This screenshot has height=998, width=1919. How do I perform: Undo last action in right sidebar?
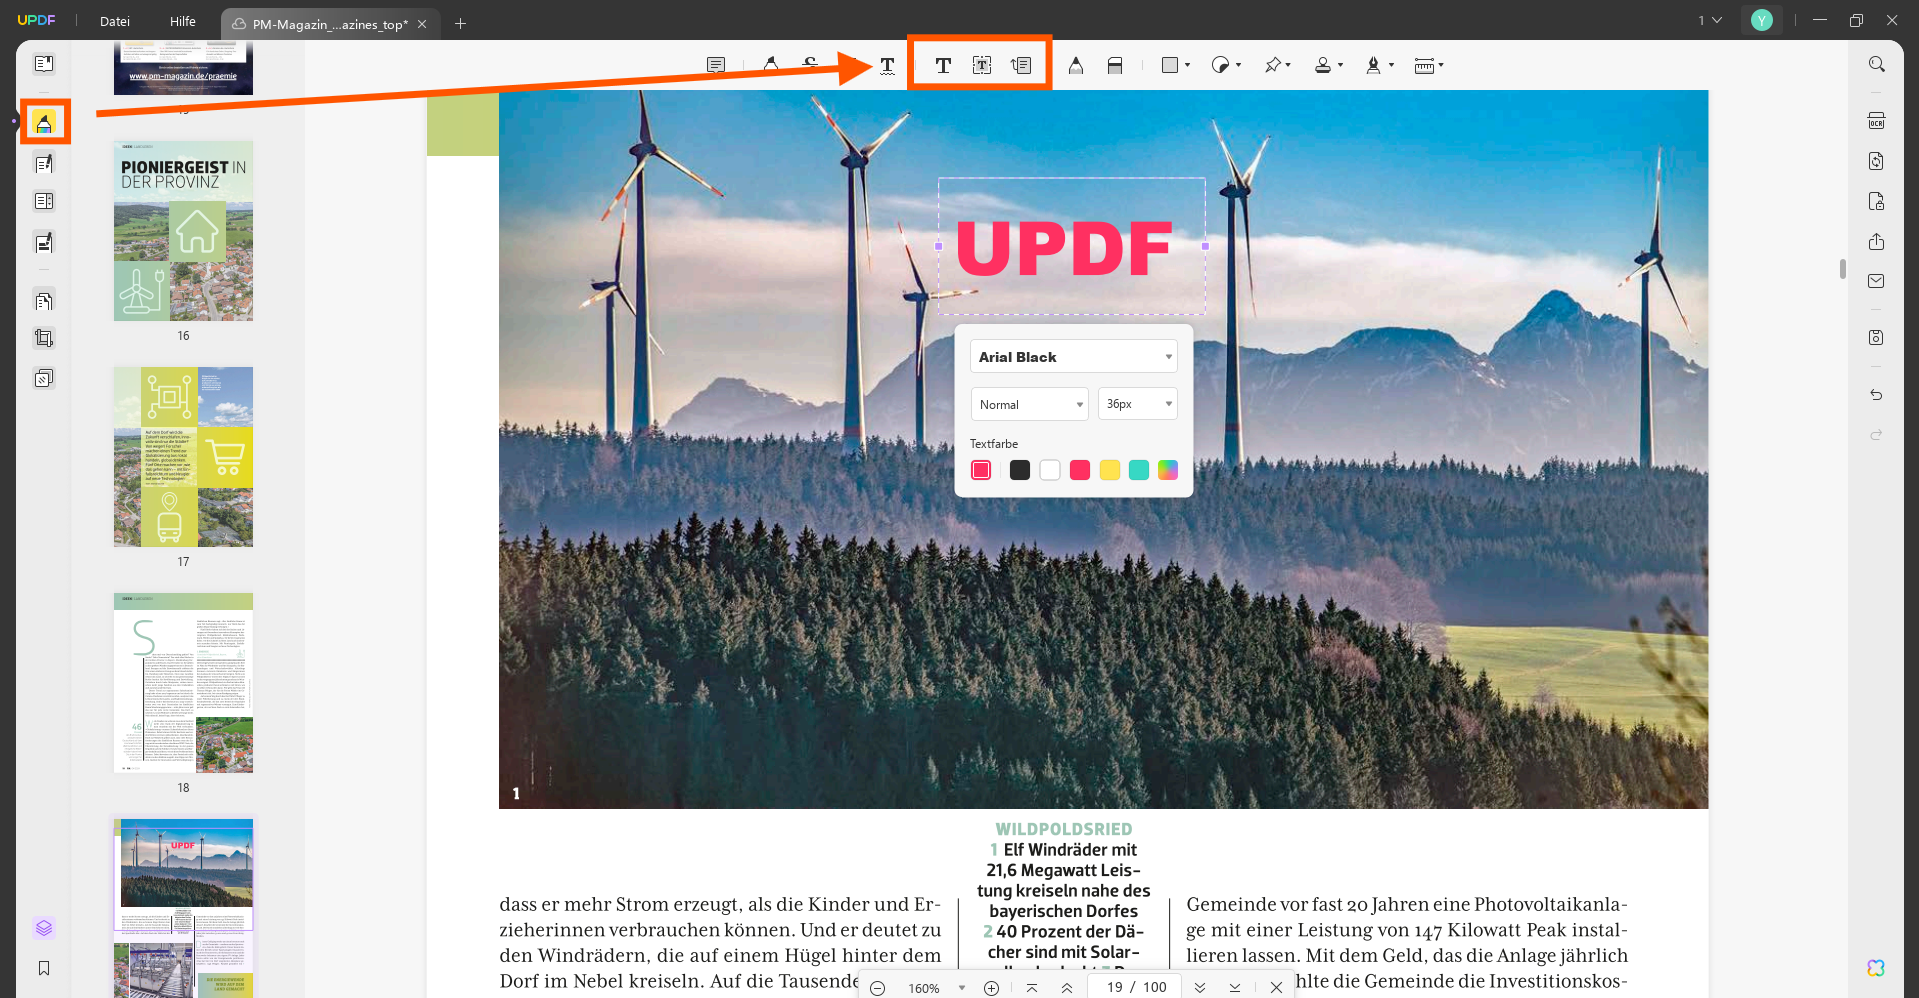1877,395
